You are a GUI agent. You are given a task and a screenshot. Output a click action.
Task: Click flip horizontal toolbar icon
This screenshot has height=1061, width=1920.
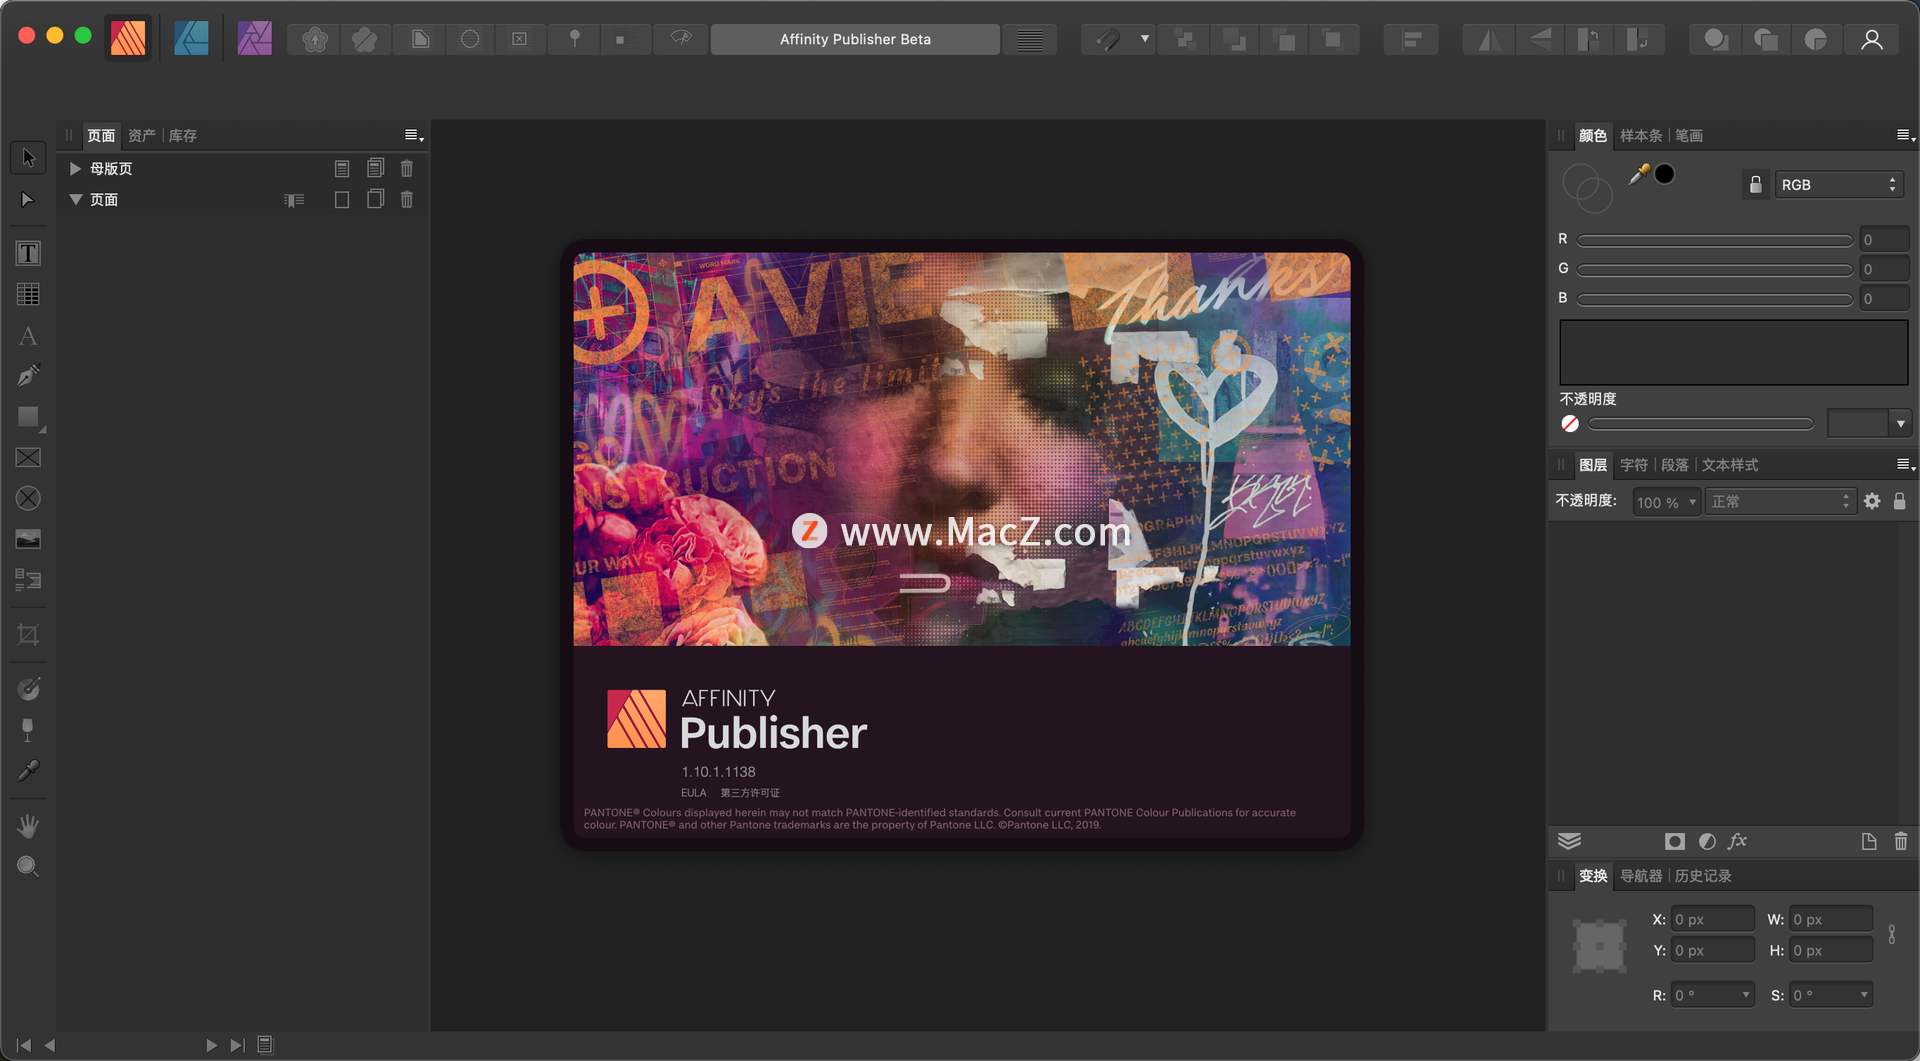coord(1489,40)
